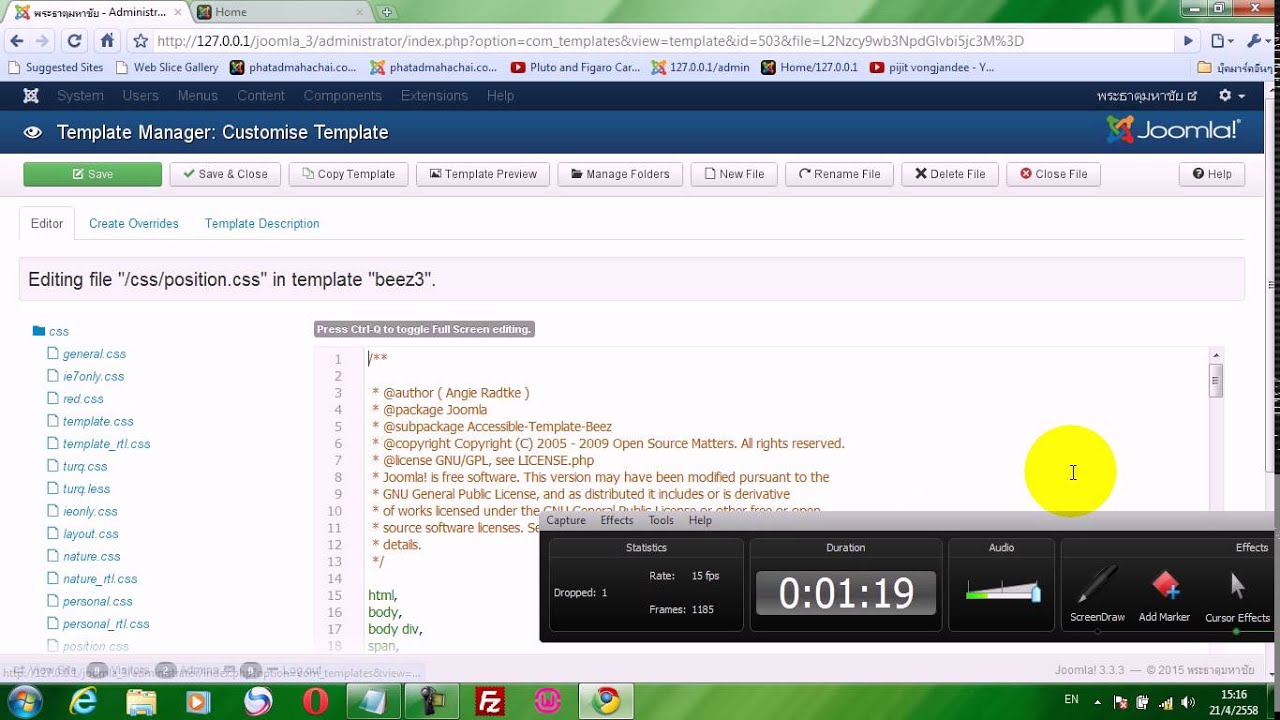Screen dimensions: 1280x720
Task: Open layout.css file
Action: point(90,534)
